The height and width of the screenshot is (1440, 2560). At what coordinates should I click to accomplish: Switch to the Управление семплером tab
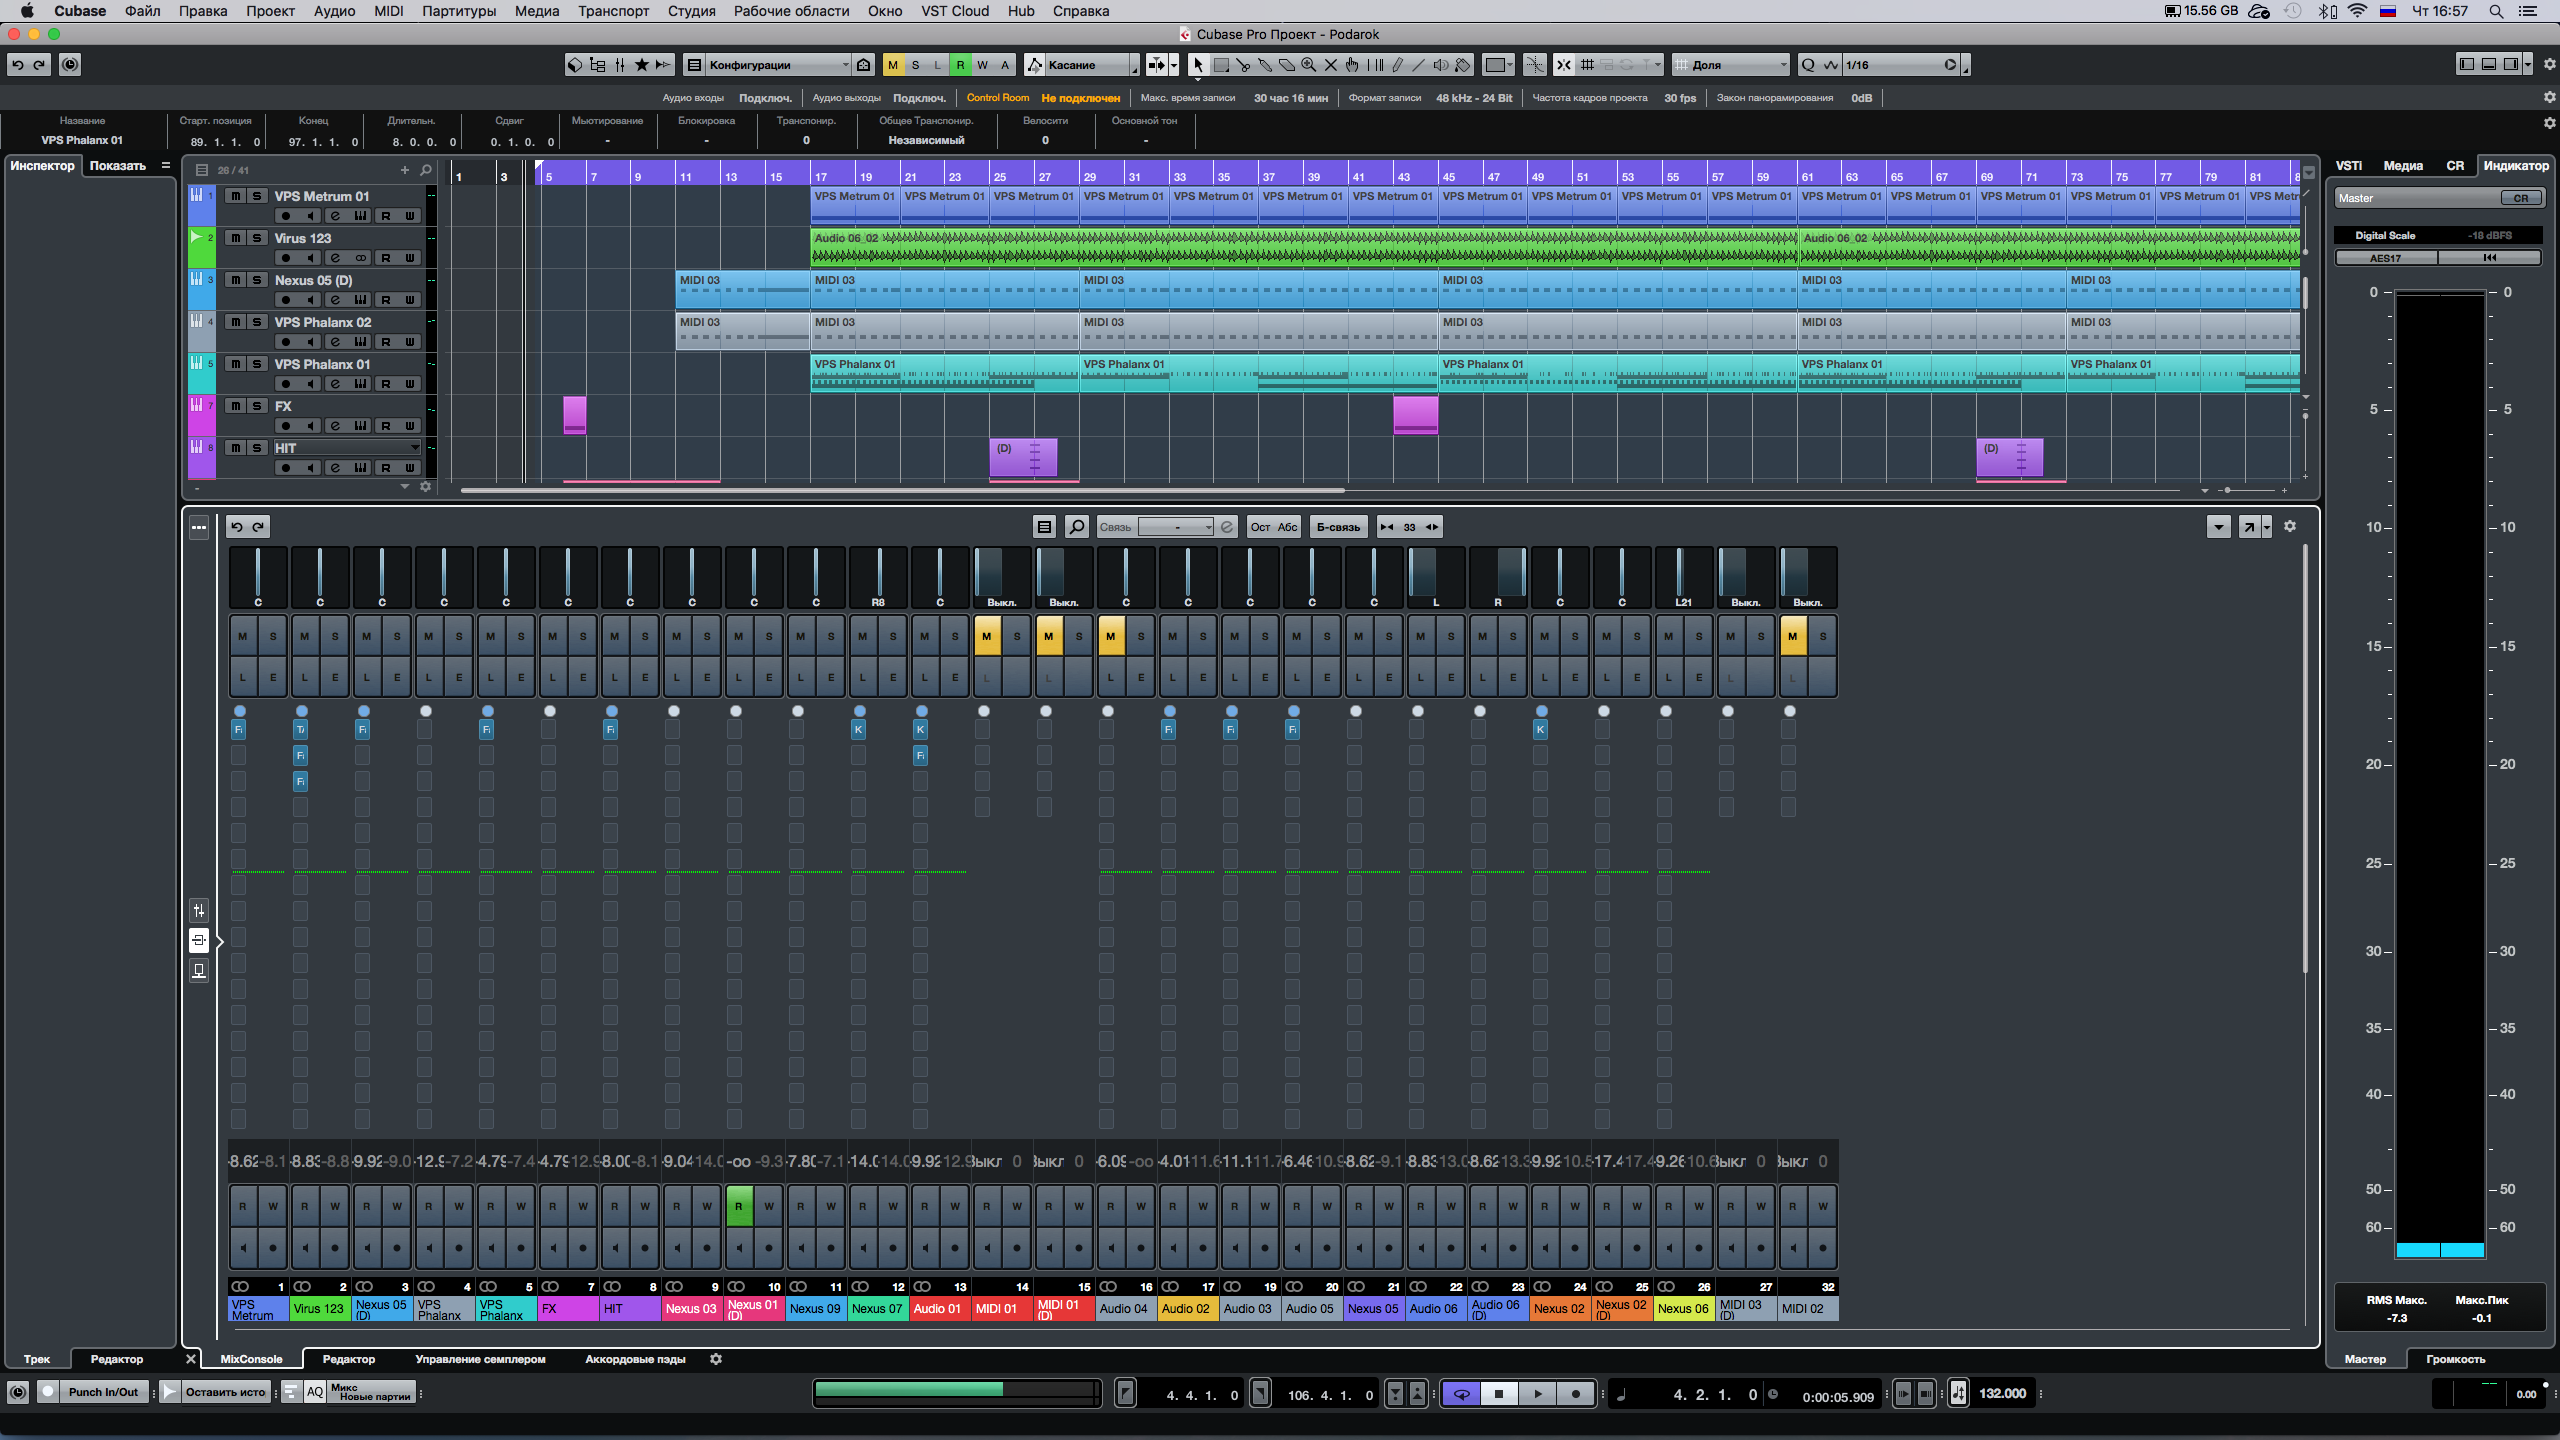tap(480, 1359)
